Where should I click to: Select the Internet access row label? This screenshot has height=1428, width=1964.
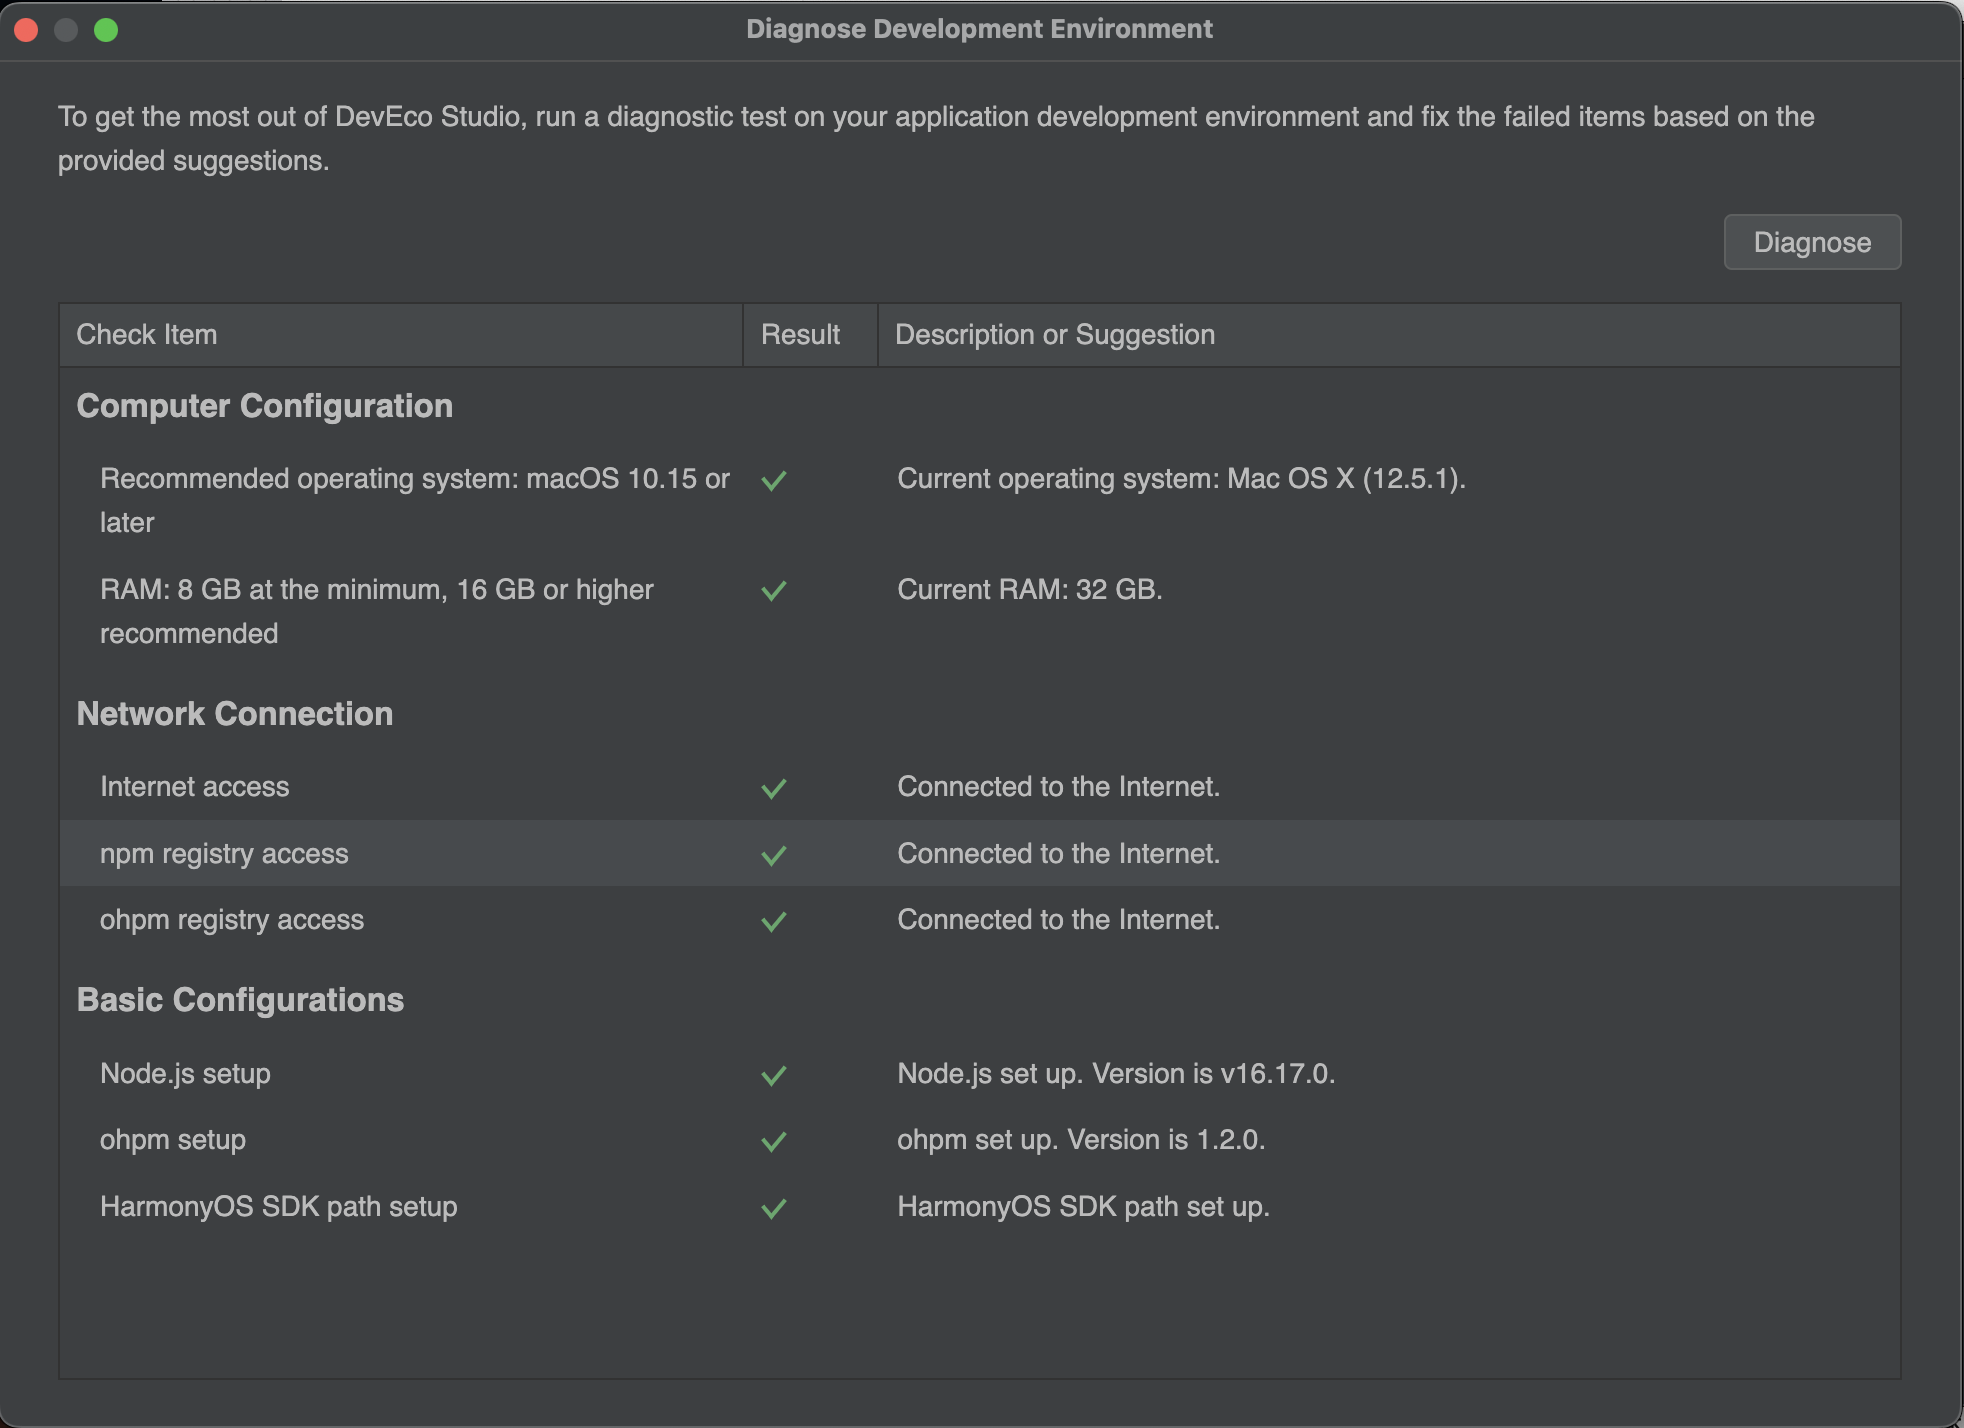pos(194,787)
